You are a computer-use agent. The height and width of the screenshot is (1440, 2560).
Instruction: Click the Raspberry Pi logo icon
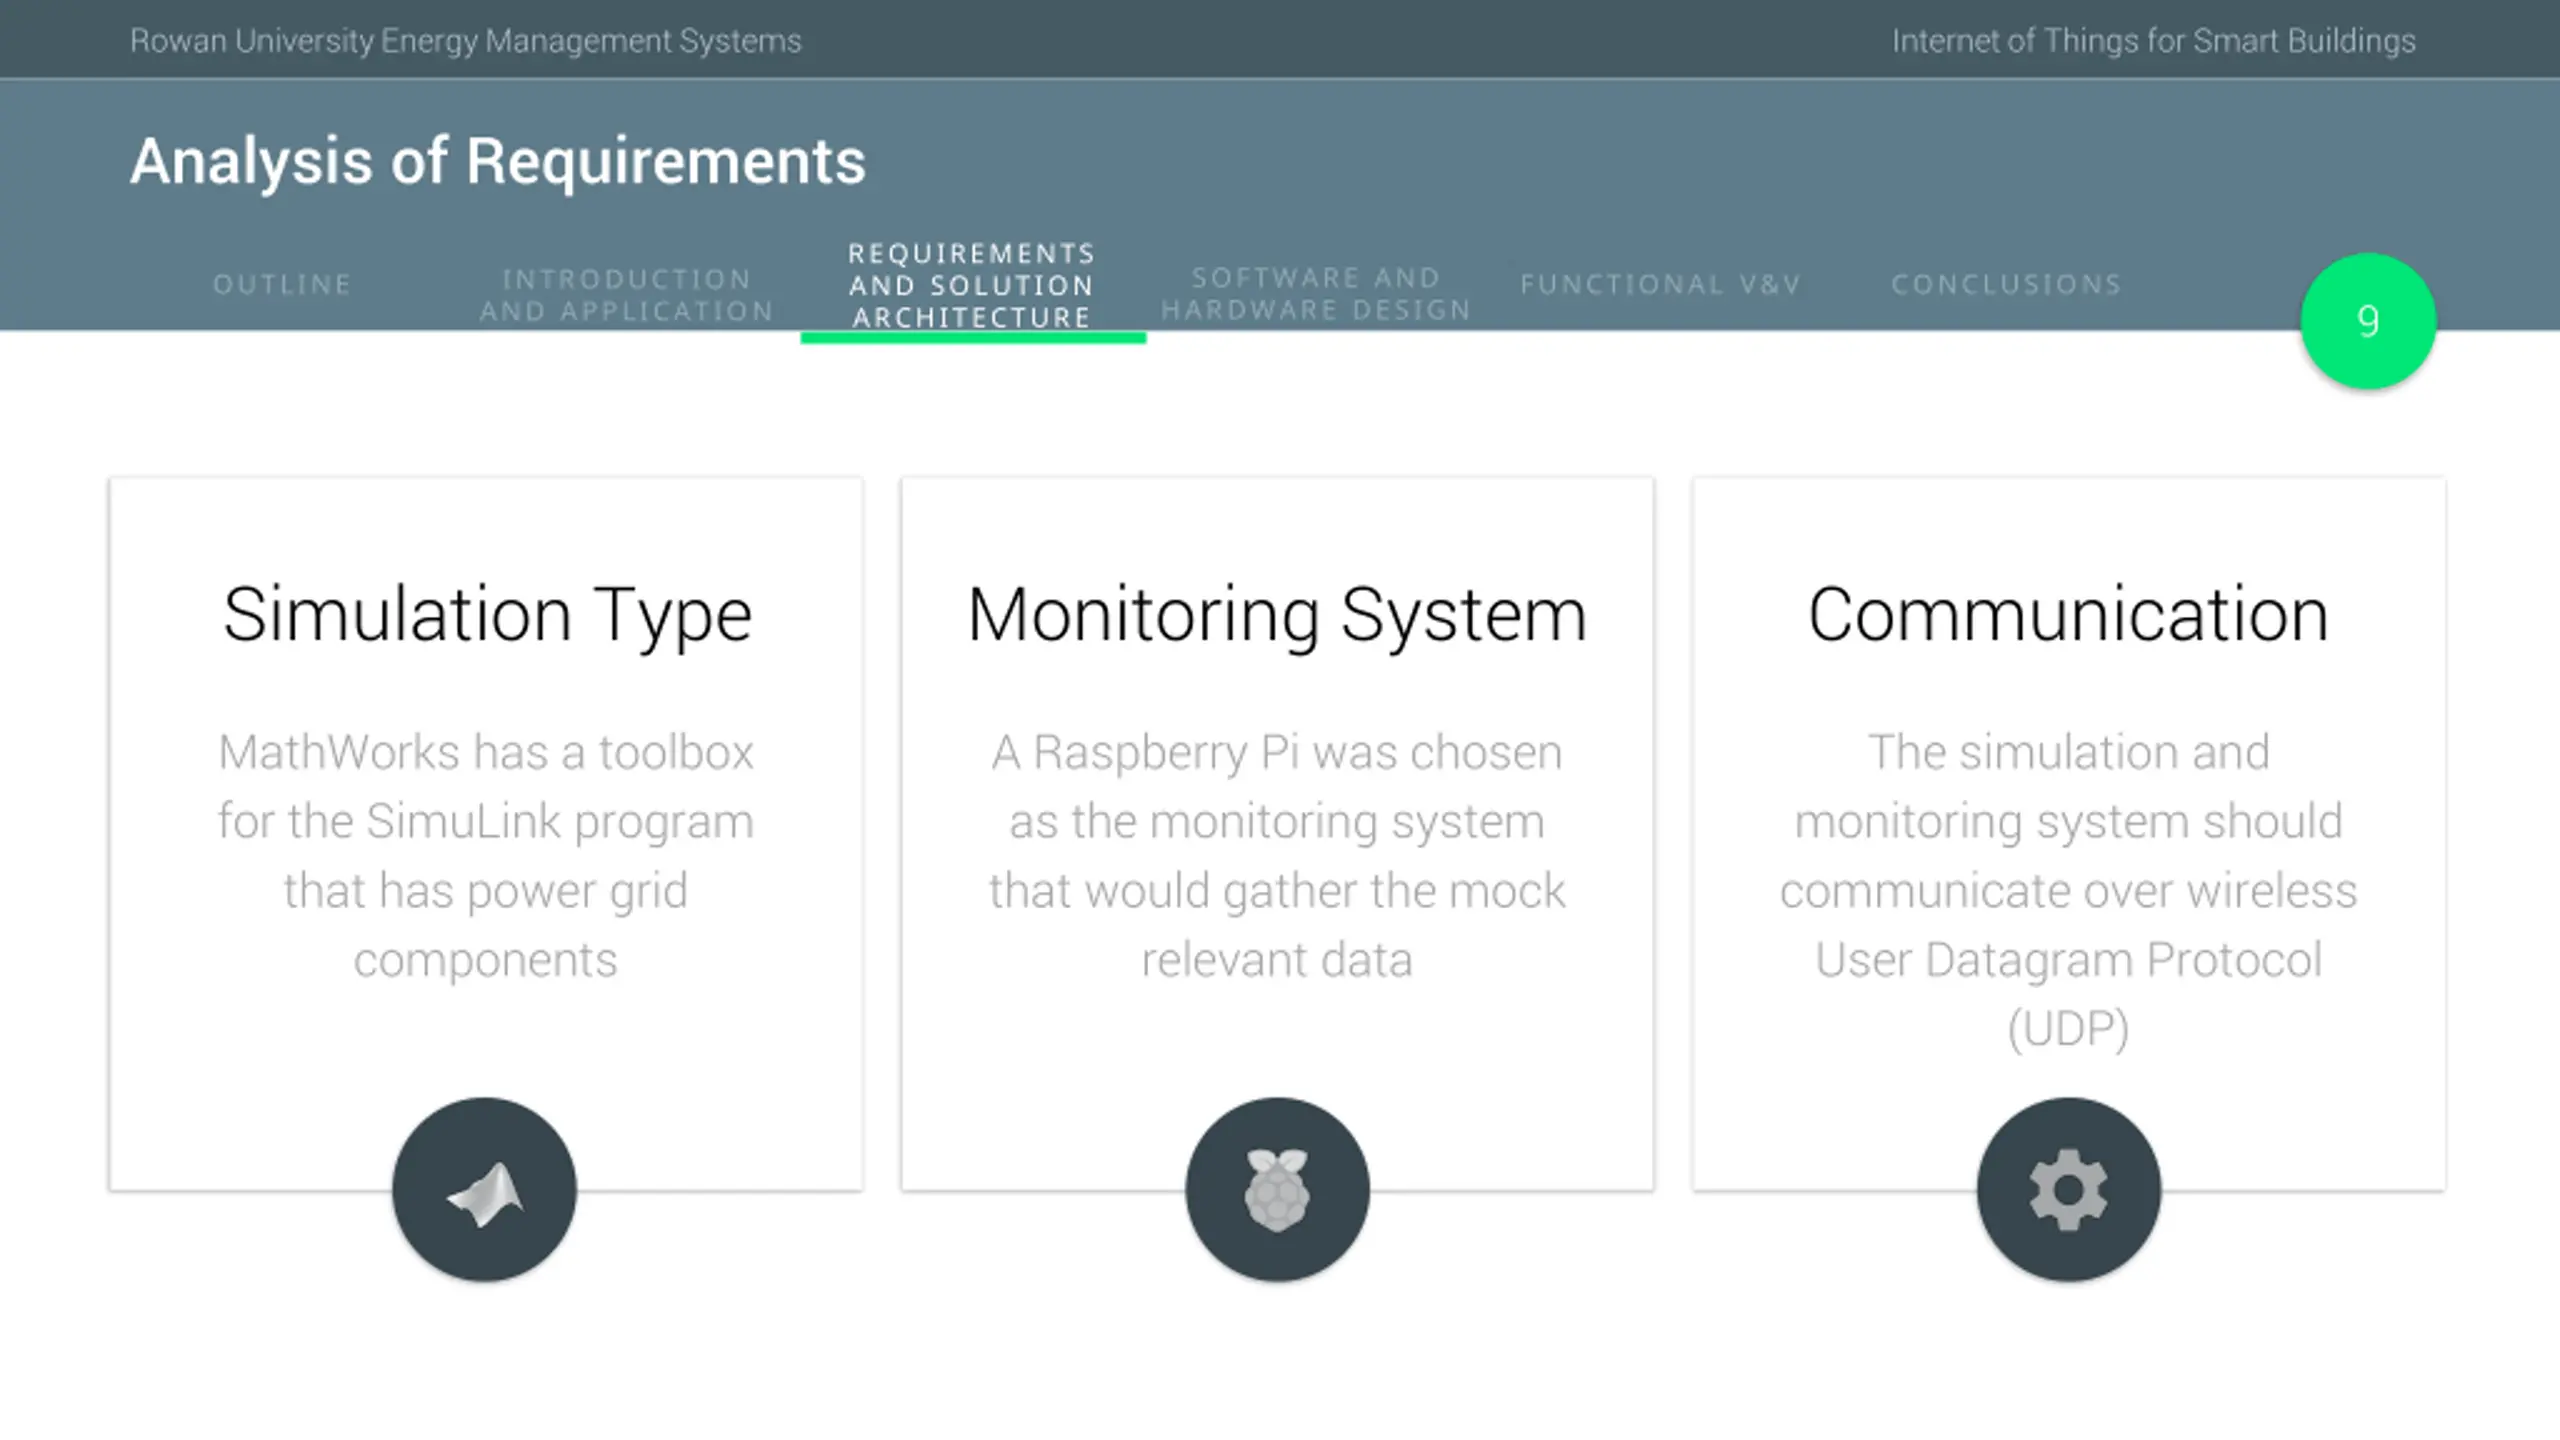(1277, 1190)
